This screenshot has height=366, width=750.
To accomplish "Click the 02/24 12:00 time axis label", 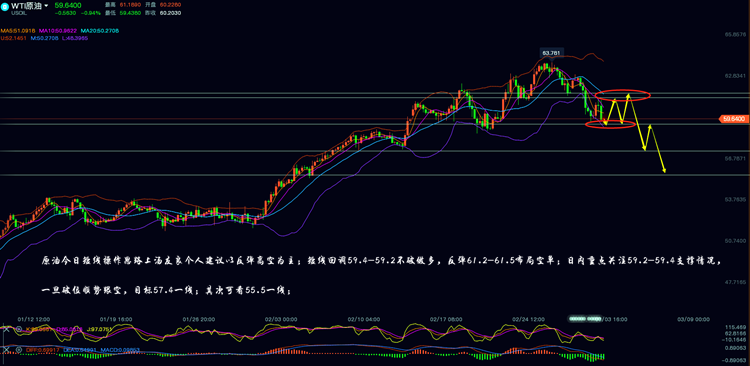I will [529, 319].
